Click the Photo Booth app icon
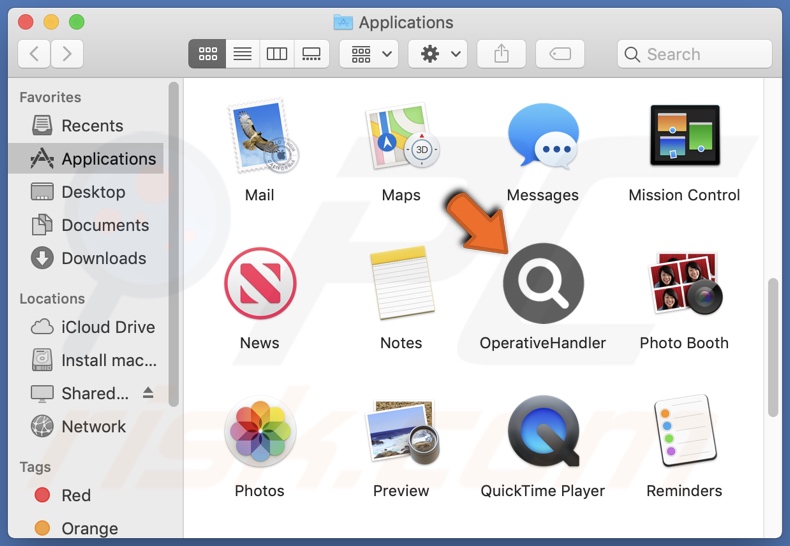790x546 pixels. point(685,284)
